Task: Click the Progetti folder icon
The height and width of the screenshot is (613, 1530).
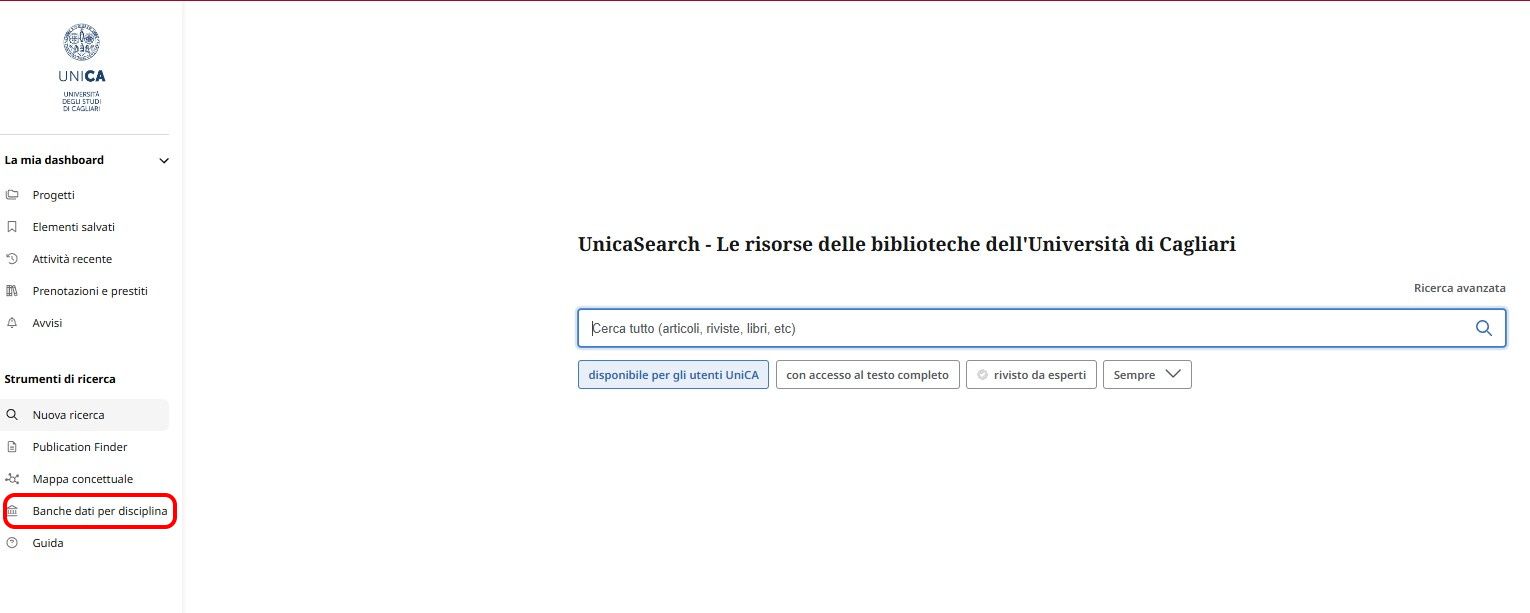Action: pos(12,195)
